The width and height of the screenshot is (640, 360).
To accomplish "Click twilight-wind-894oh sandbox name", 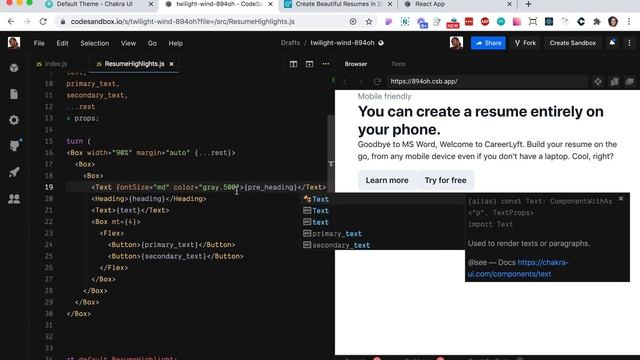I will [342, 43].
